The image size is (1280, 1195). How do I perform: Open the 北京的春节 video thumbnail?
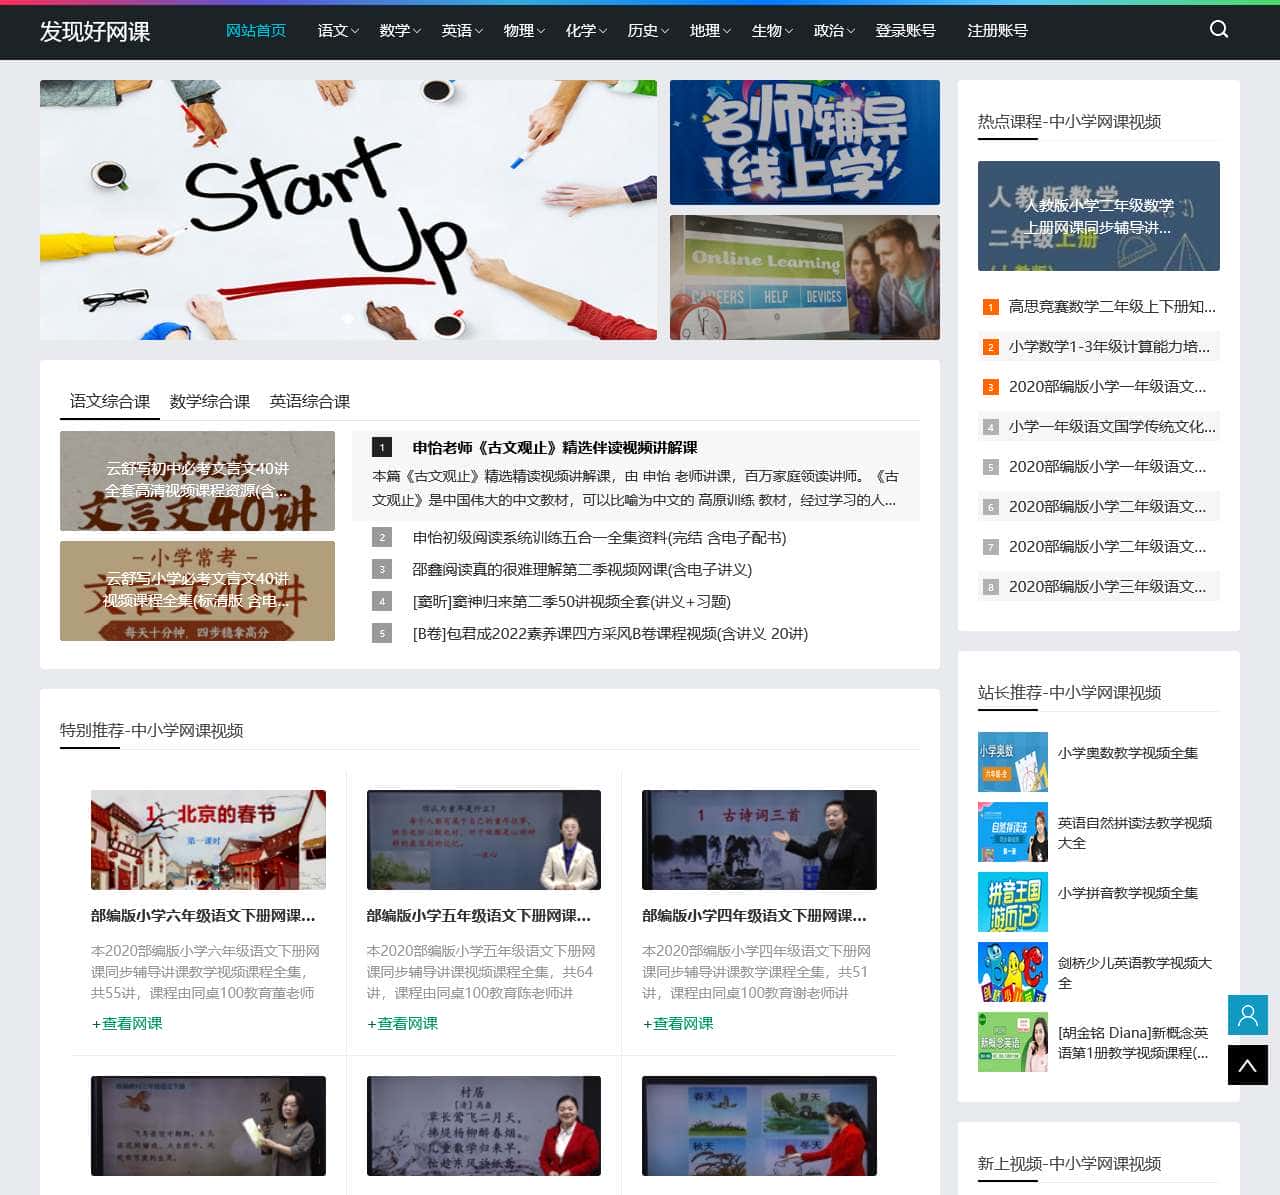click(x=208, y=840)
